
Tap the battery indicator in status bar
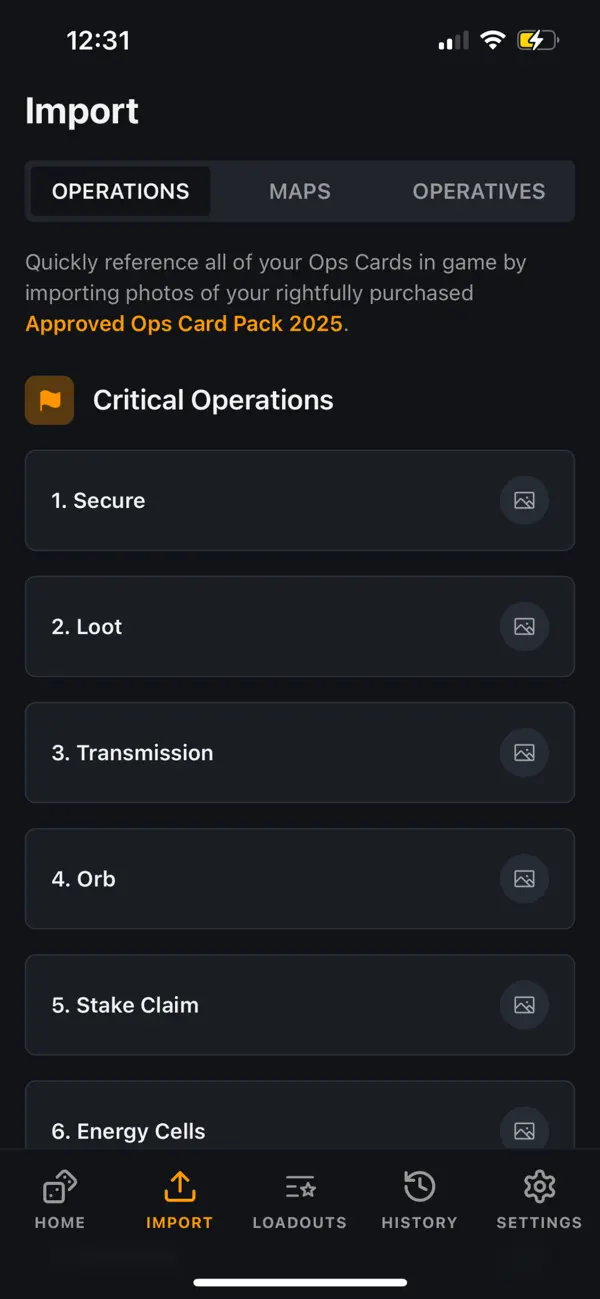pos(537,41)
